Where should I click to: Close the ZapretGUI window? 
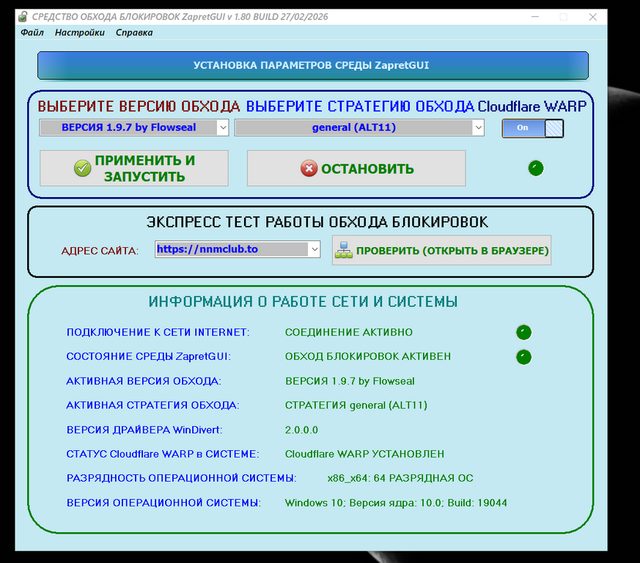point(593,17)
